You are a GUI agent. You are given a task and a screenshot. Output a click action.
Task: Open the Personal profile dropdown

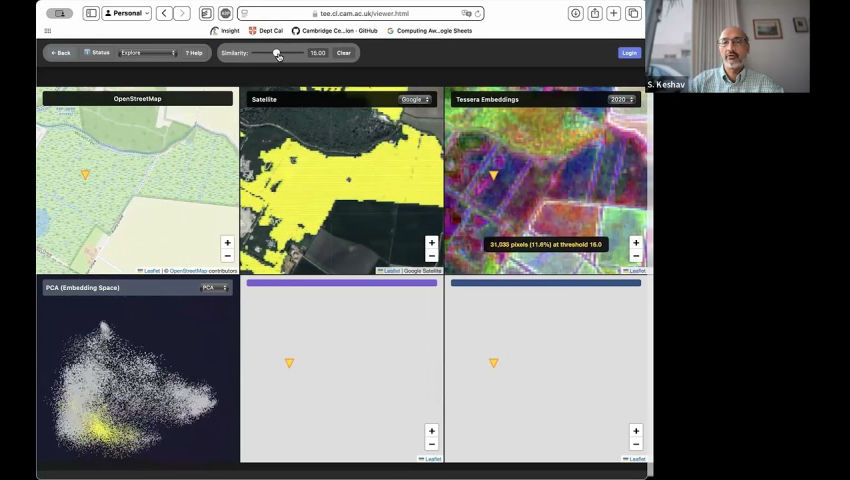pyautogui.click(x=127, y=14)
